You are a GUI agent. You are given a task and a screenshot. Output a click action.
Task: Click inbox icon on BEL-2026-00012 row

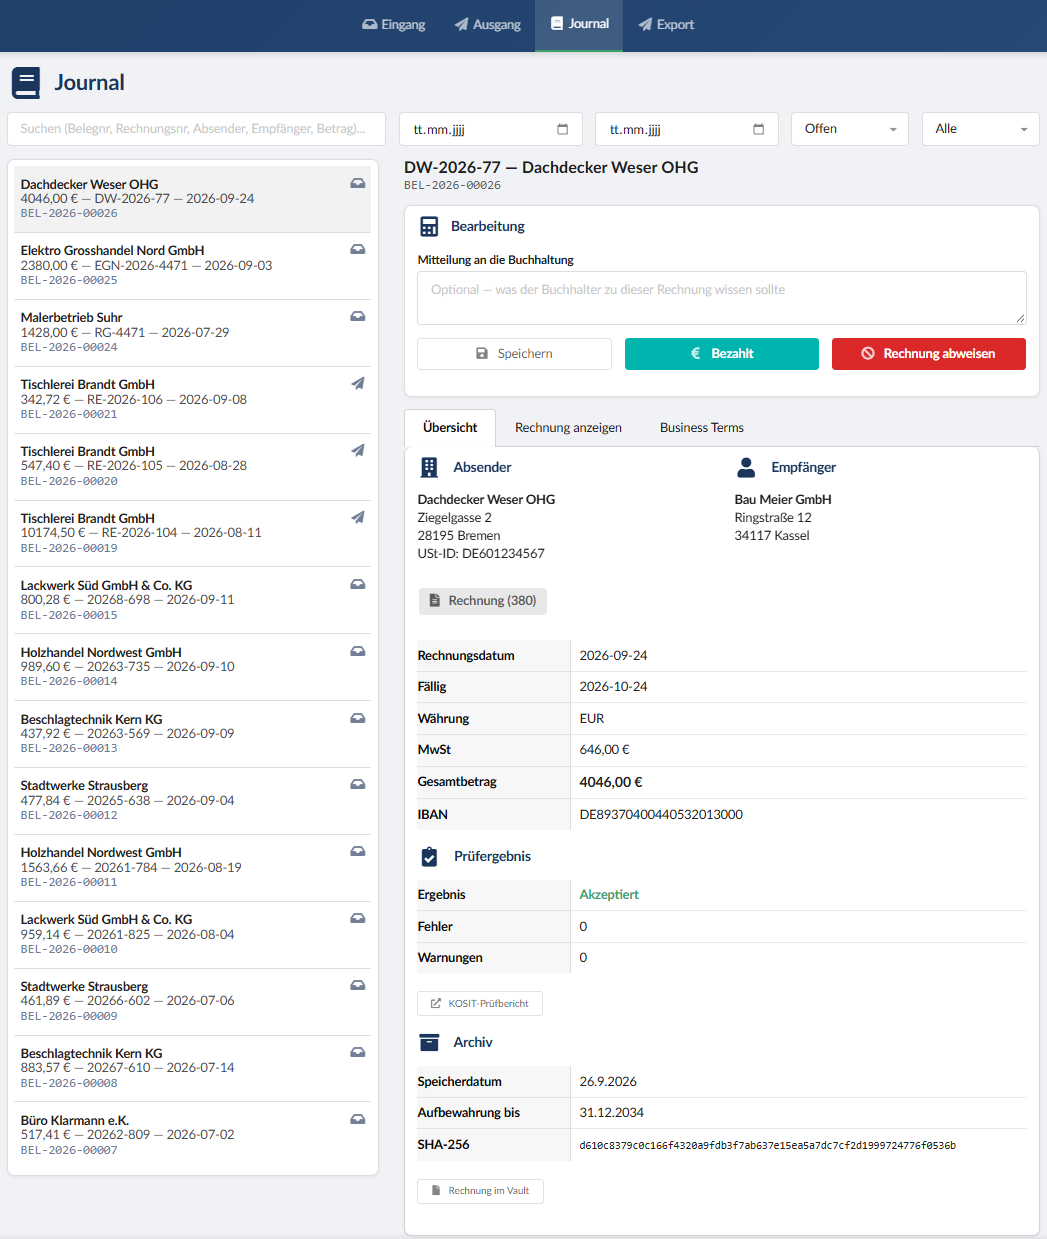[x=357, y=784]
